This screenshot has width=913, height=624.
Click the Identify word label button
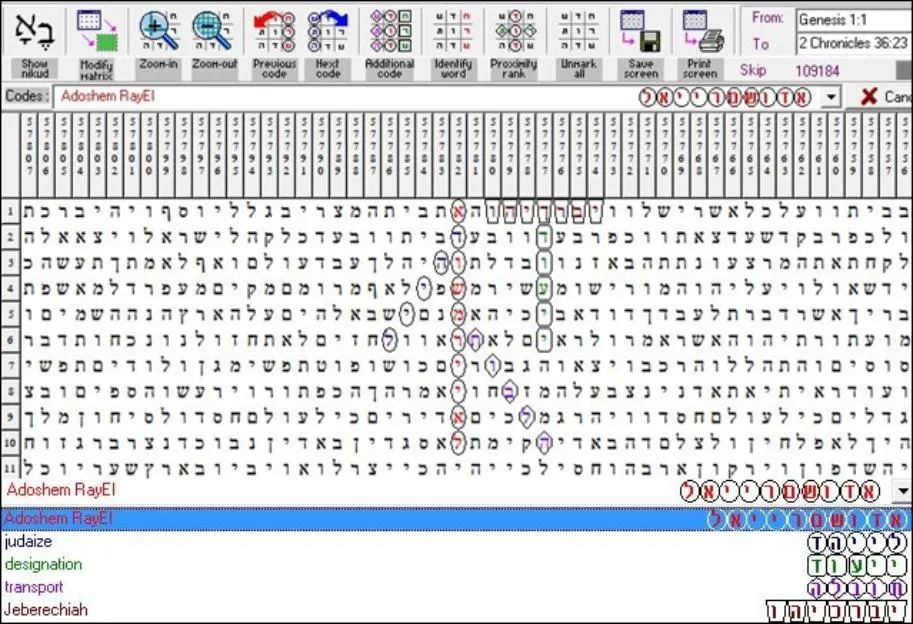[453, 69]
